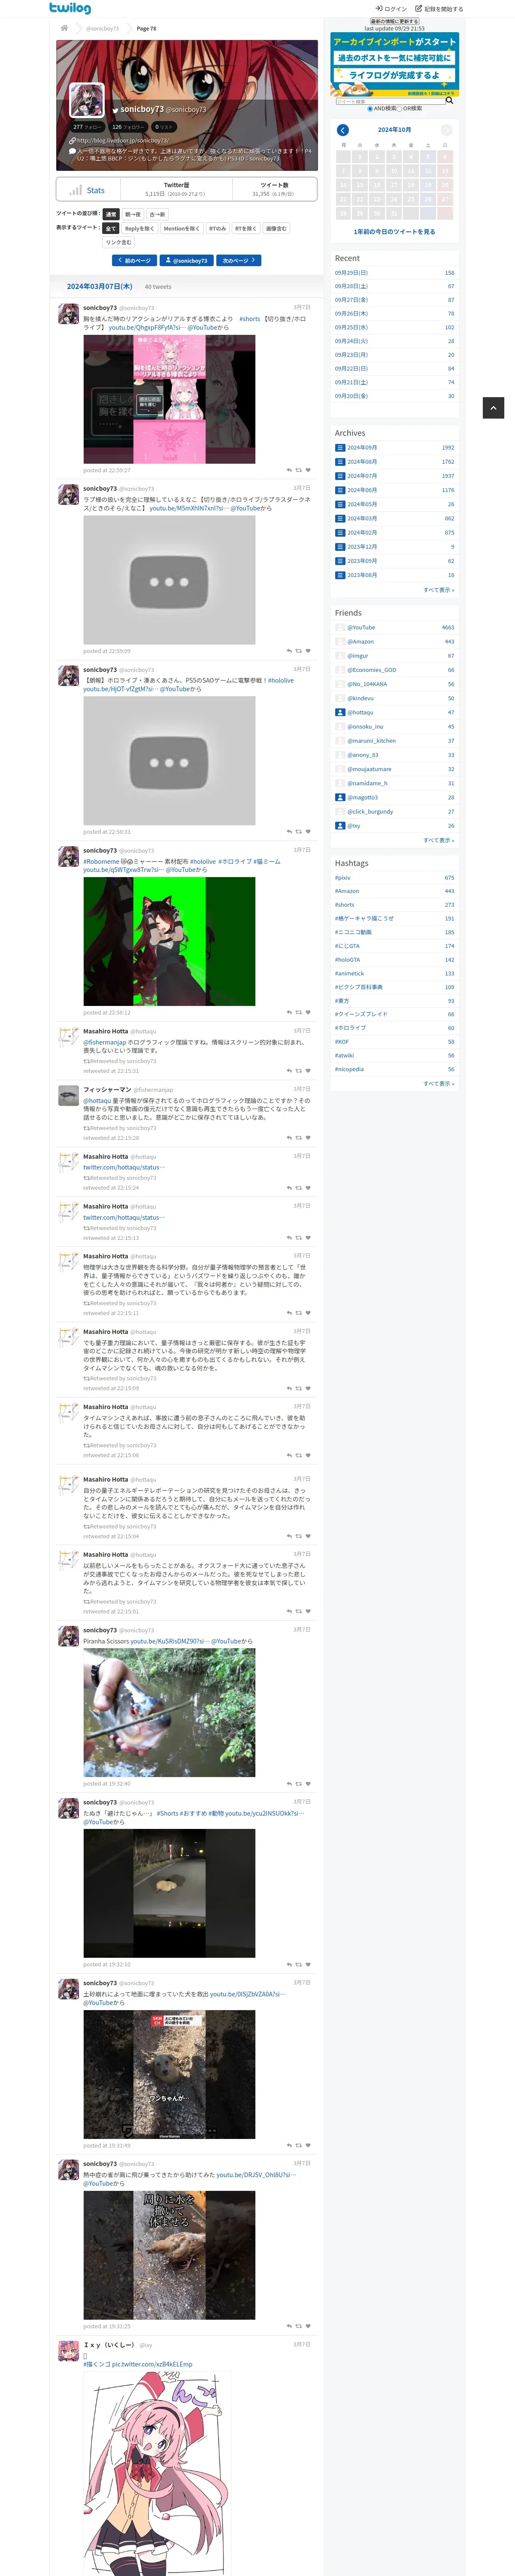Open Recent entry 09月29日(日)
The width and height of the screenshot is (515, 2576).
(351, 273)
